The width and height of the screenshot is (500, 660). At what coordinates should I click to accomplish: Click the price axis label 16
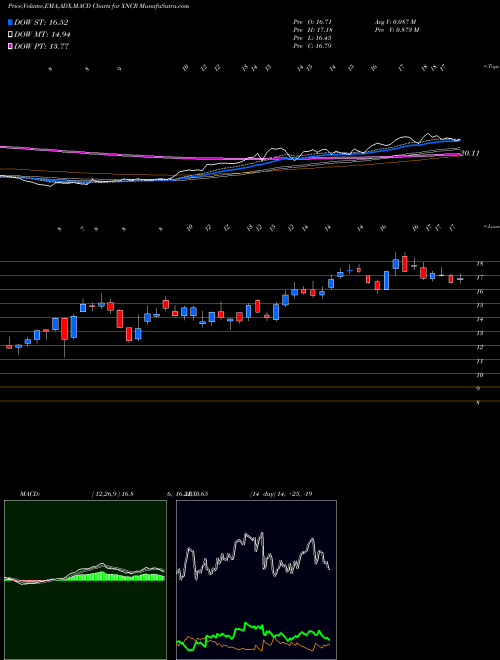pyautogui.click(x=479, y=292)
